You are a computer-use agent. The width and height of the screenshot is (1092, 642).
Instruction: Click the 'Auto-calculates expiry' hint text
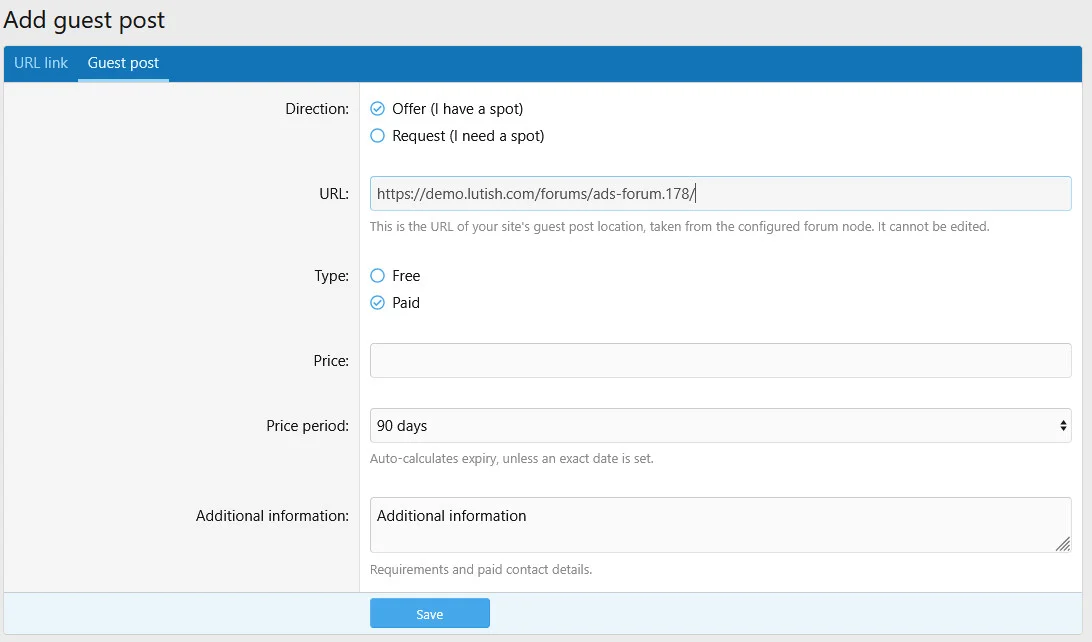pyautogui.click(x=512, y=458)
